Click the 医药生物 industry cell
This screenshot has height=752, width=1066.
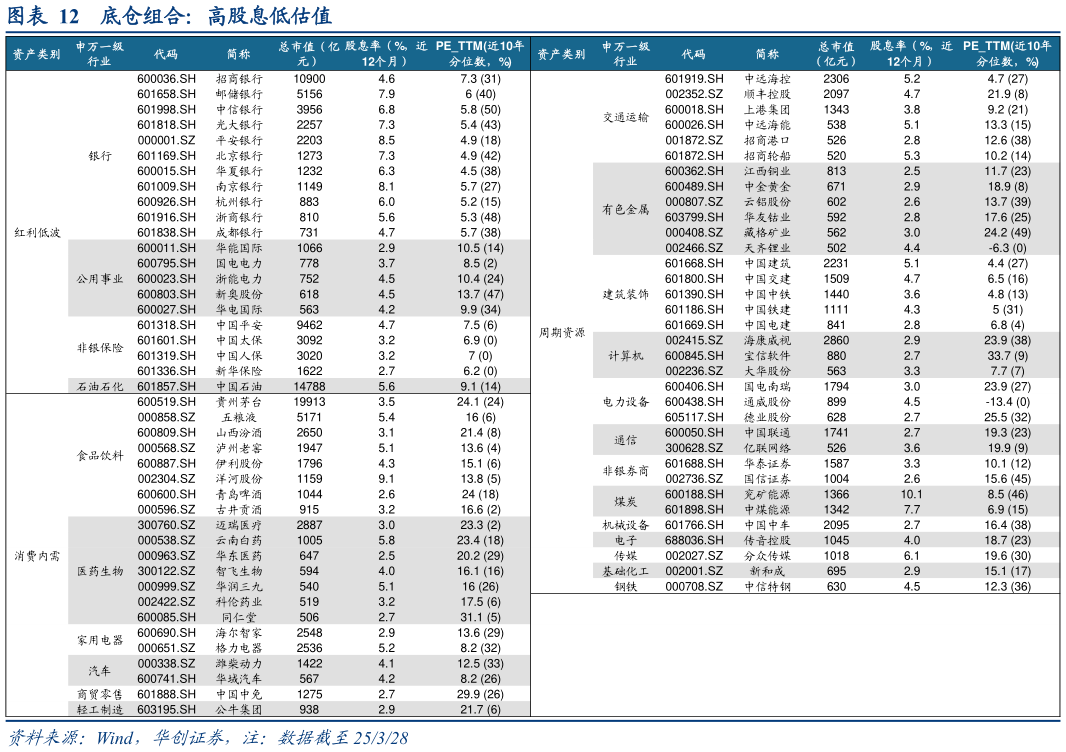click(x=100, y=571)
